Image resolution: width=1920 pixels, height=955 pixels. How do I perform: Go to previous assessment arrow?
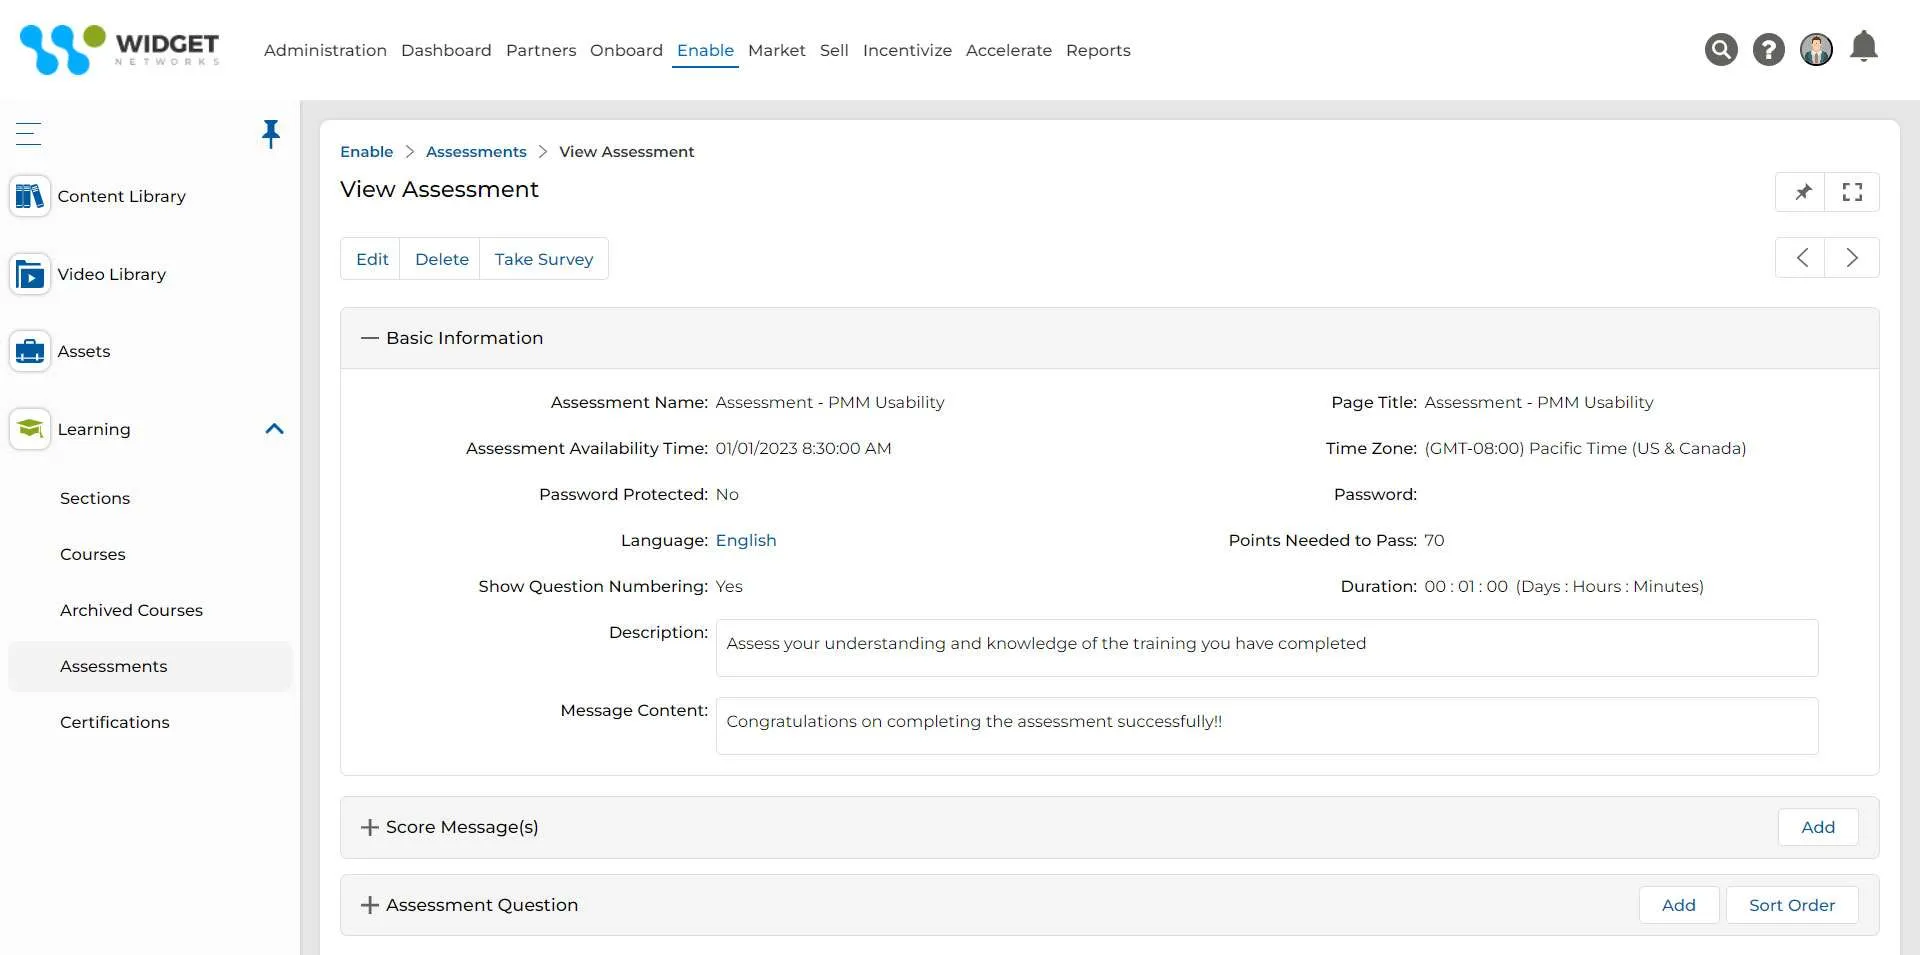tap(1802, 258)
